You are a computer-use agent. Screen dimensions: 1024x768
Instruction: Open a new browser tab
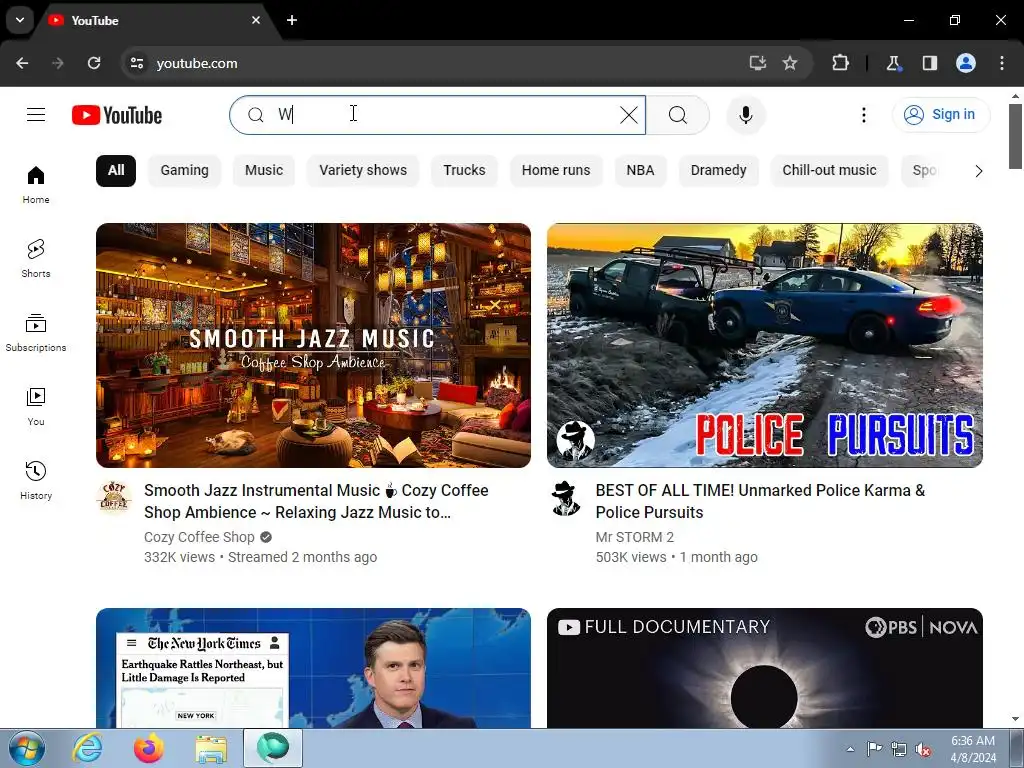tap(292, 20)
